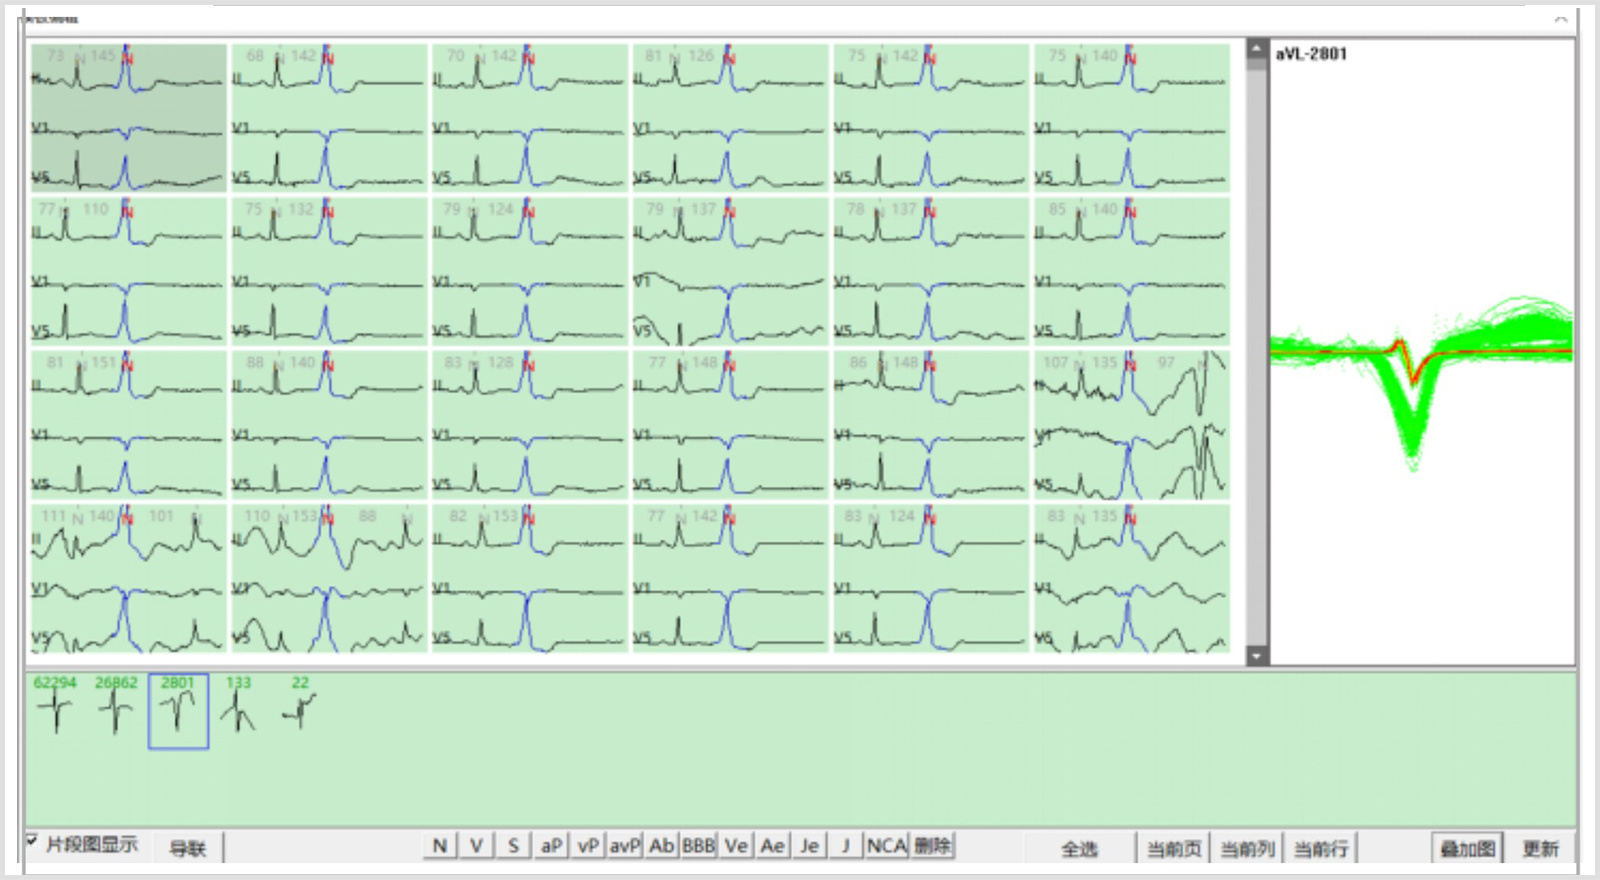Classify beat as V (ventricular)
The width and height of the screenshot is (1600, 880).
point(476,846)
